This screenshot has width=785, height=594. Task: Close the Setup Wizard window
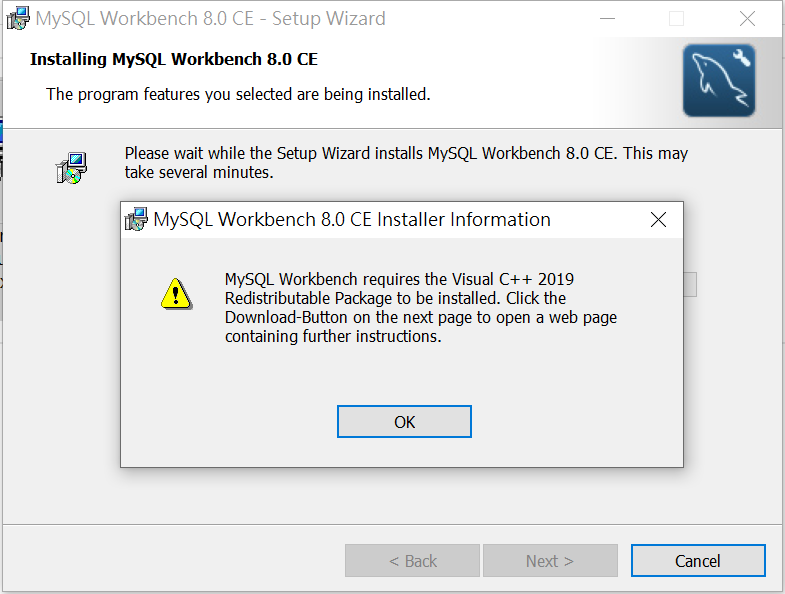[x=747, y=19]
